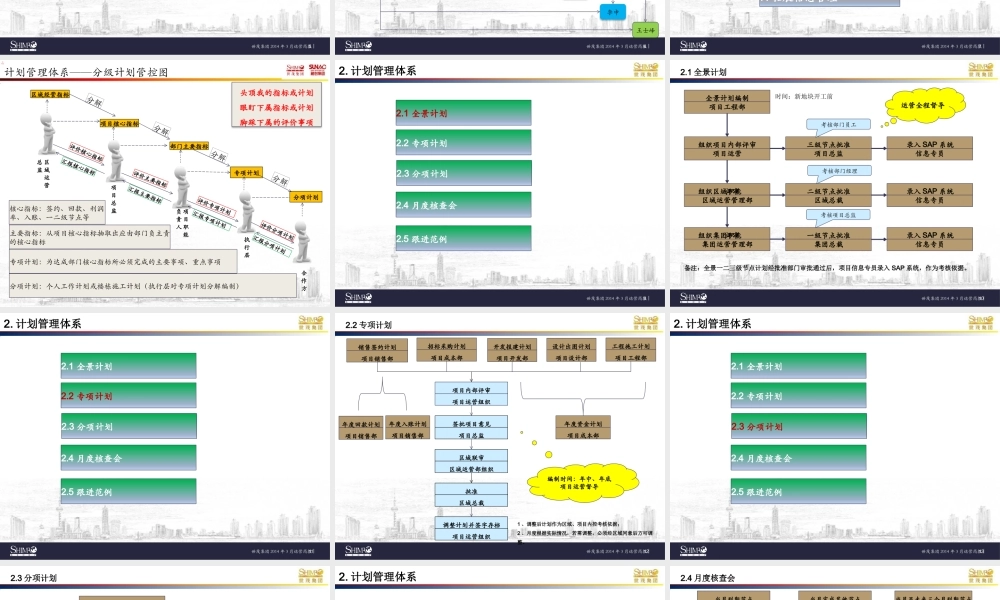Select the 一级节点批准 集团总裁 box
This screenshot has height=600, width=1000.
828,239
